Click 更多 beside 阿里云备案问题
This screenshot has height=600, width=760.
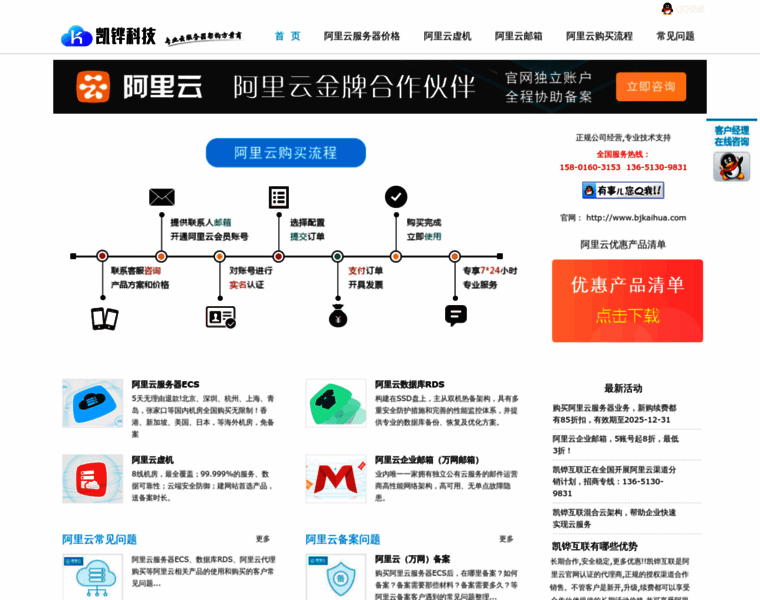click(506, 539)
